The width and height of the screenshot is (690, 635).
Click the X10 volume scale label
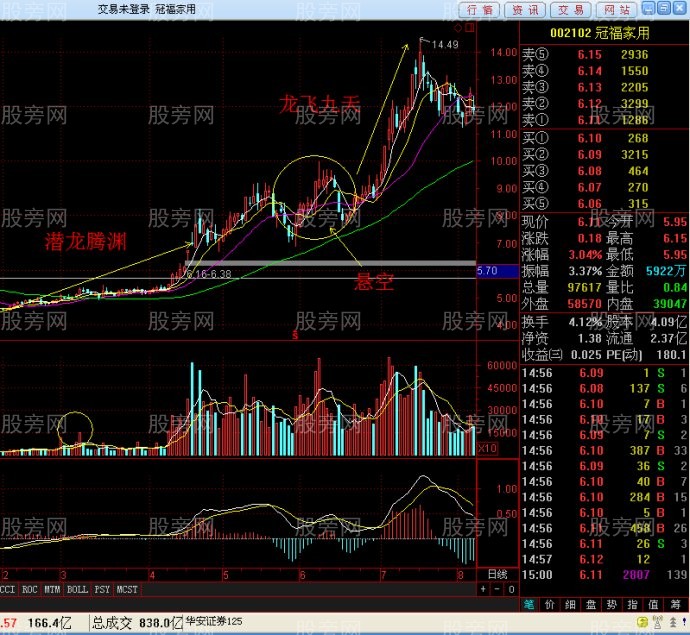488,448
